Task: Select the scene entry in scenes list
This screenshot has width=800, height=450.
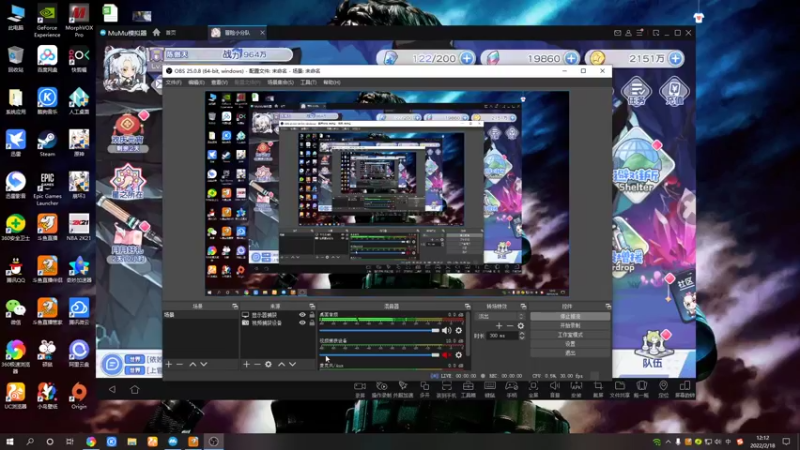Action: coord(200,315)
